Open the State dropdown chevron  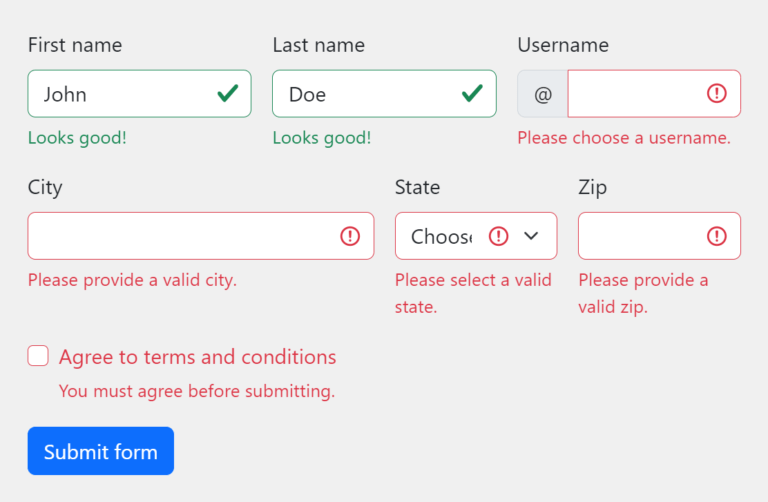point(531,236)
